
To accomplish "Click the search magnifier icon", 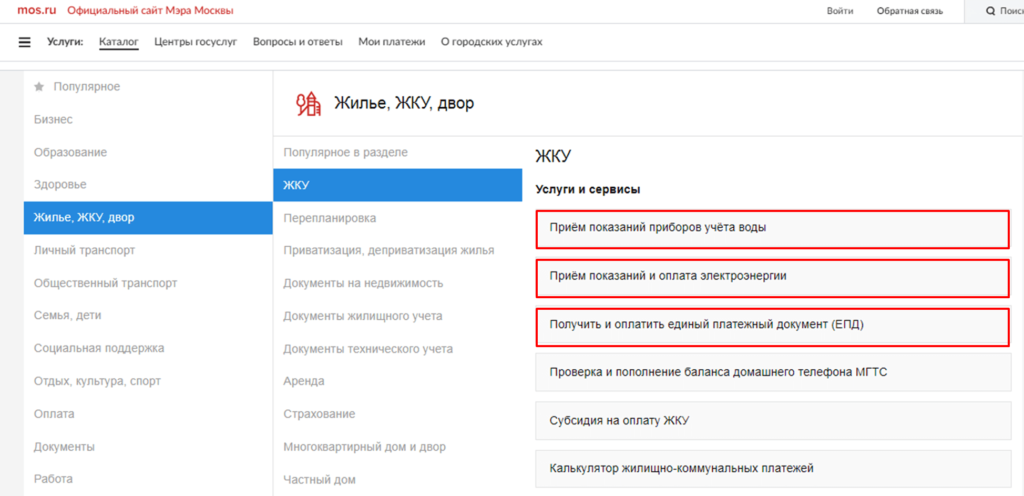I will pyautogui.click(x=991, y=11).
